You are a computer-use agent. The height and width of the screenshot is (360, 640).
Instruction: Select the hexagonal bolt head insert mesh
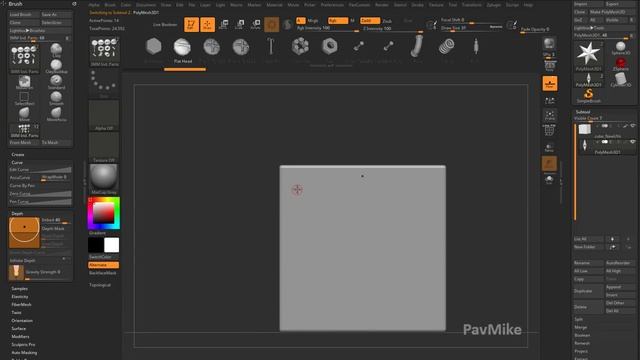[154, 47]
